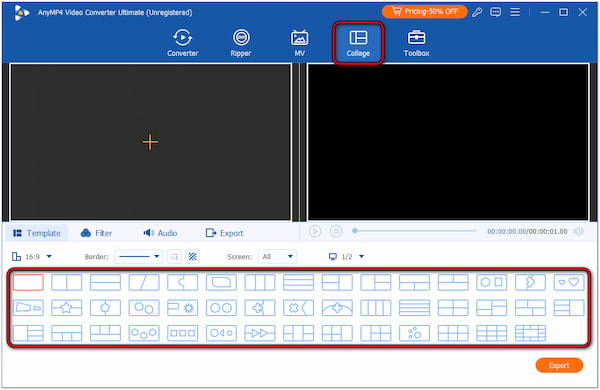Pick the double arrow triangles template
The height and width of the screenshot is (390, 600).
point(260,333)
